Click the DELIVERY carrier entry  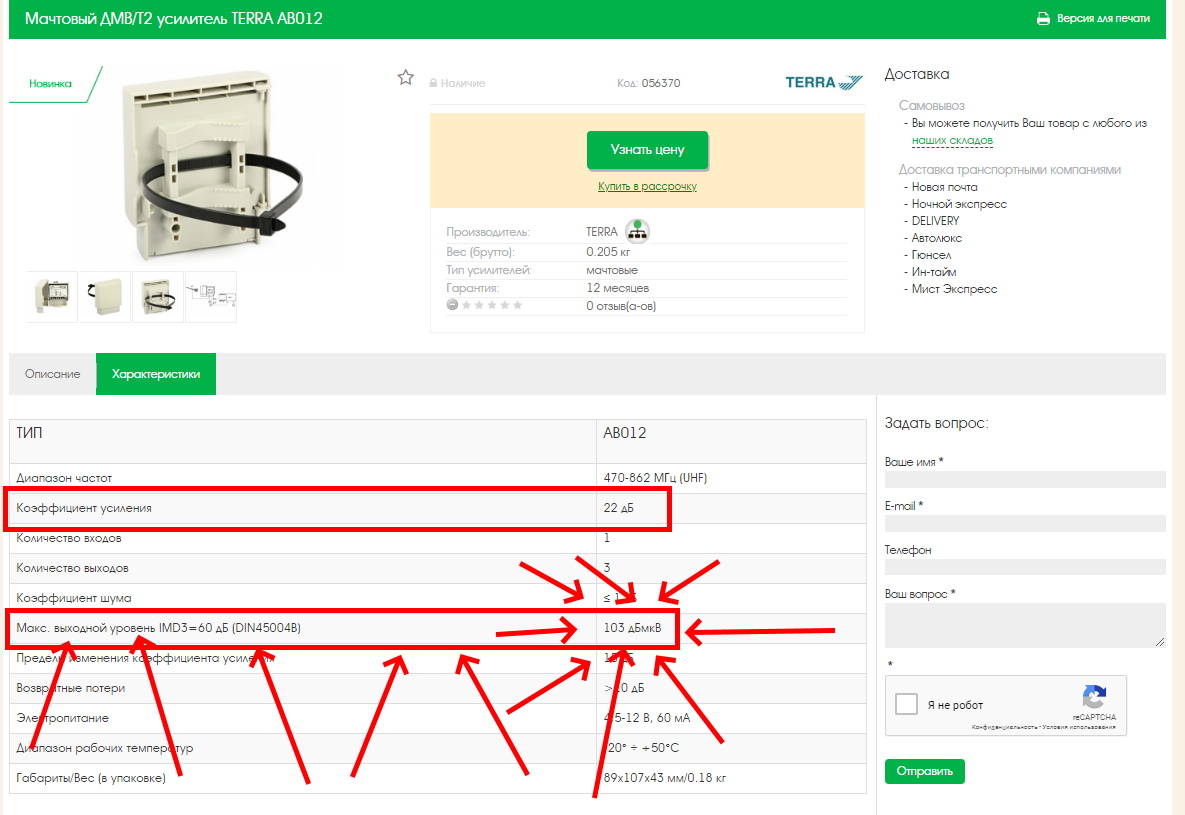point(935,221)
